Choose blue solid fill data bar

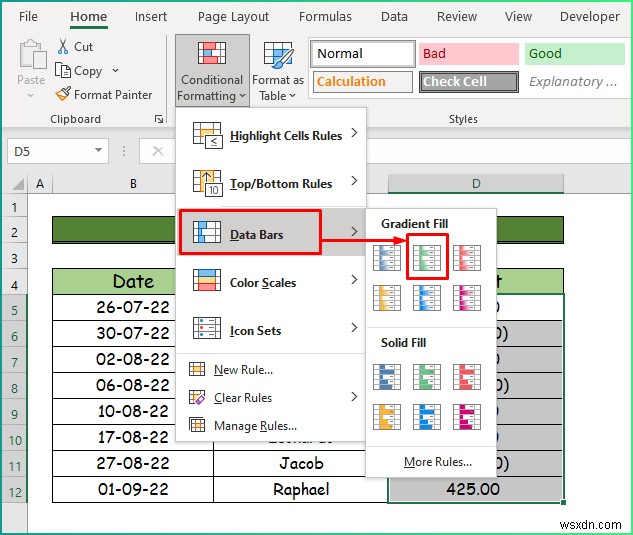pos(387,377)
